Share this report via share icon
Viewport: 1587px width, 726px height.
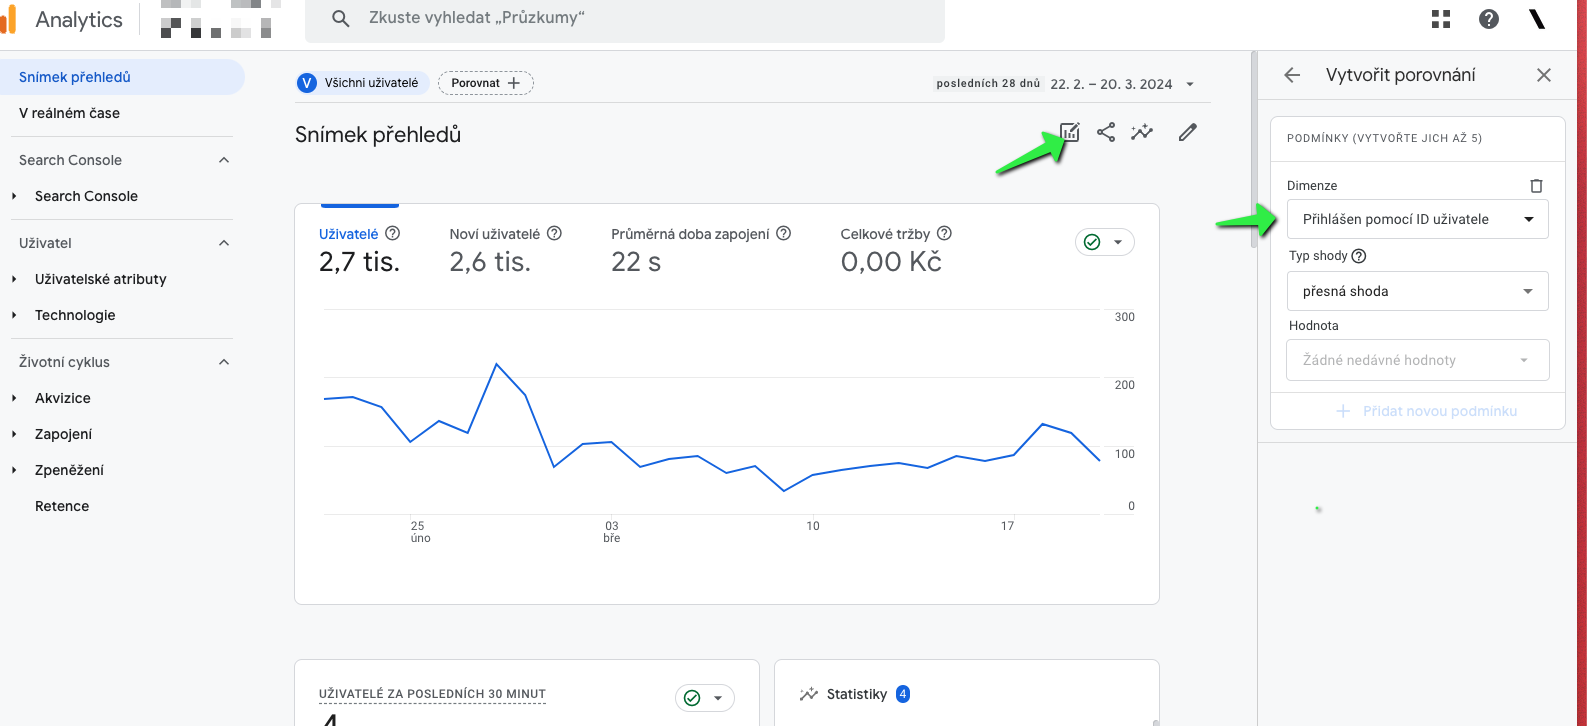point(1106,132)
